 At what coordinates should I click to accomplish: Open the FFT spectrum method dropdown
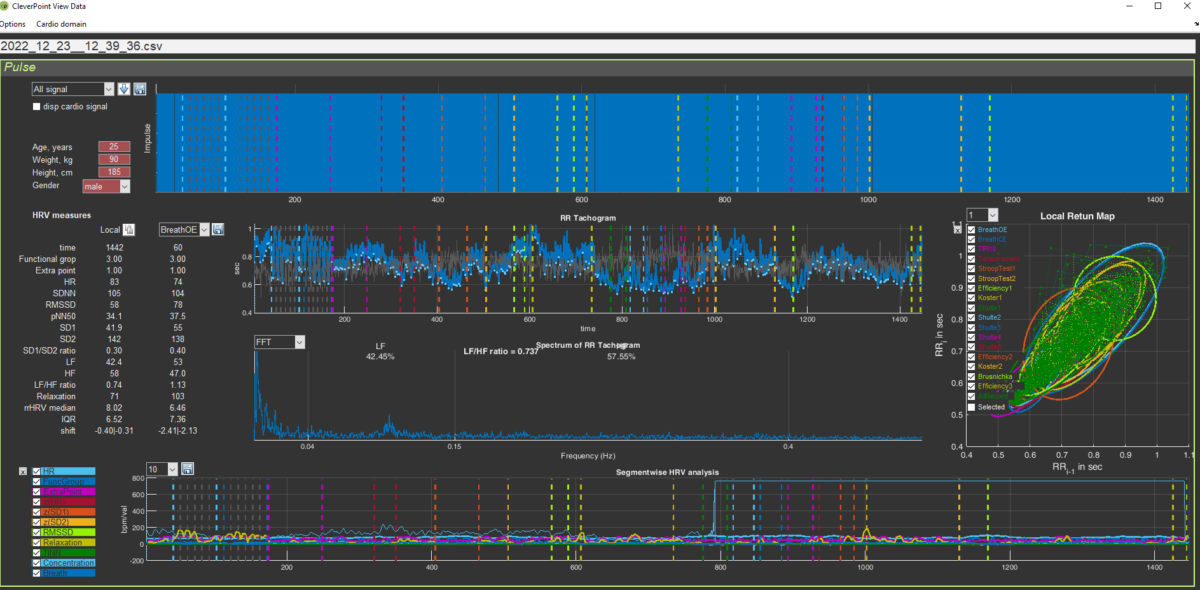tap(279, 342)
